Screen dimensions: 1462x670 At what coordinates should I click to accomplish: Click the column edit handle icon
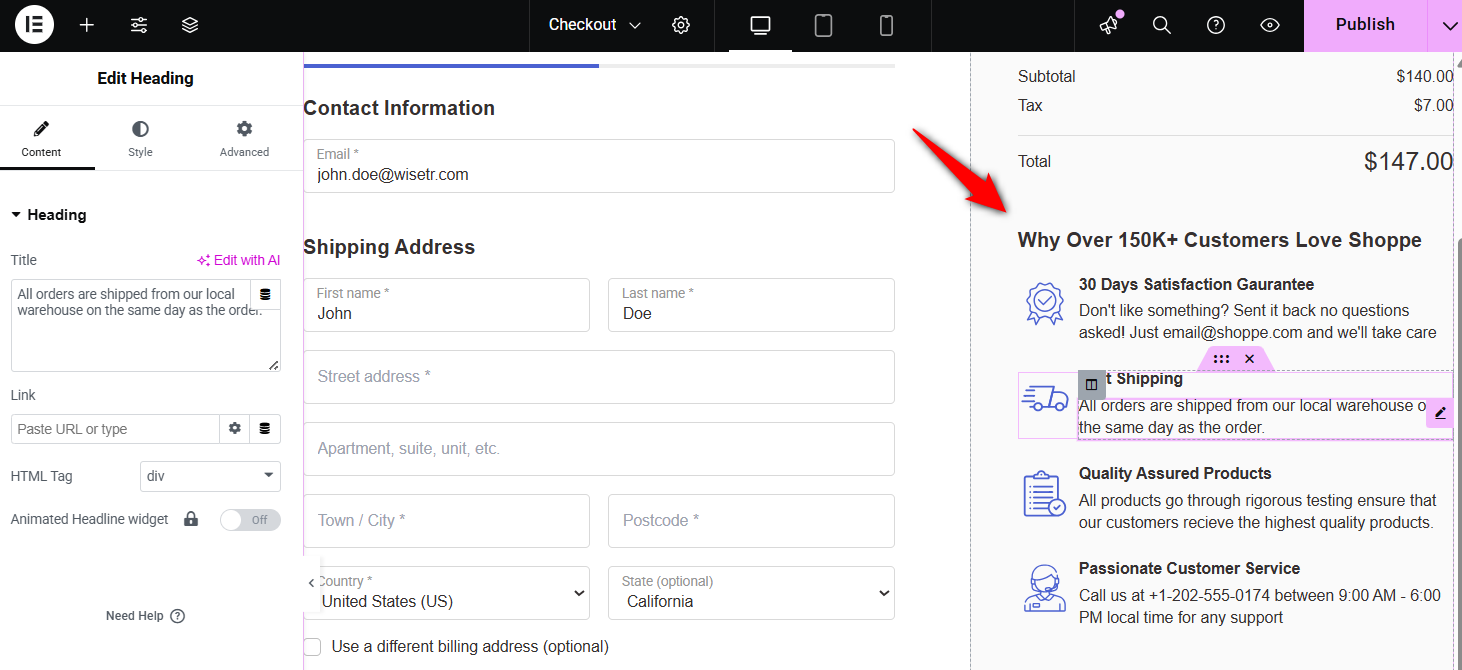pos(1091,384)
